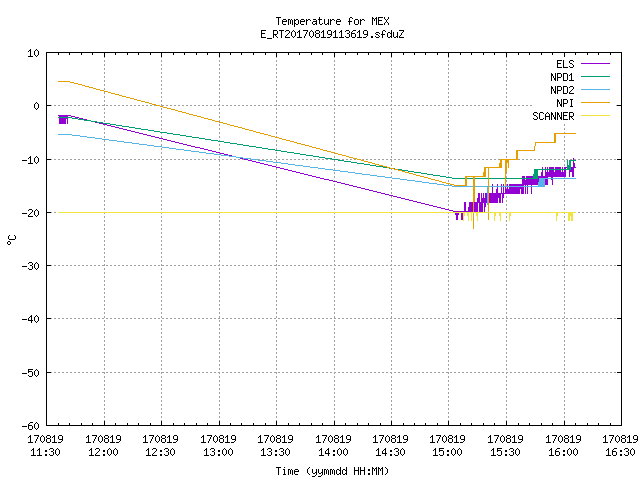Image resolution: width=640 pixels, height=480 pixels.
Task: Click the y-axis value -10
Action: [30, 160]
